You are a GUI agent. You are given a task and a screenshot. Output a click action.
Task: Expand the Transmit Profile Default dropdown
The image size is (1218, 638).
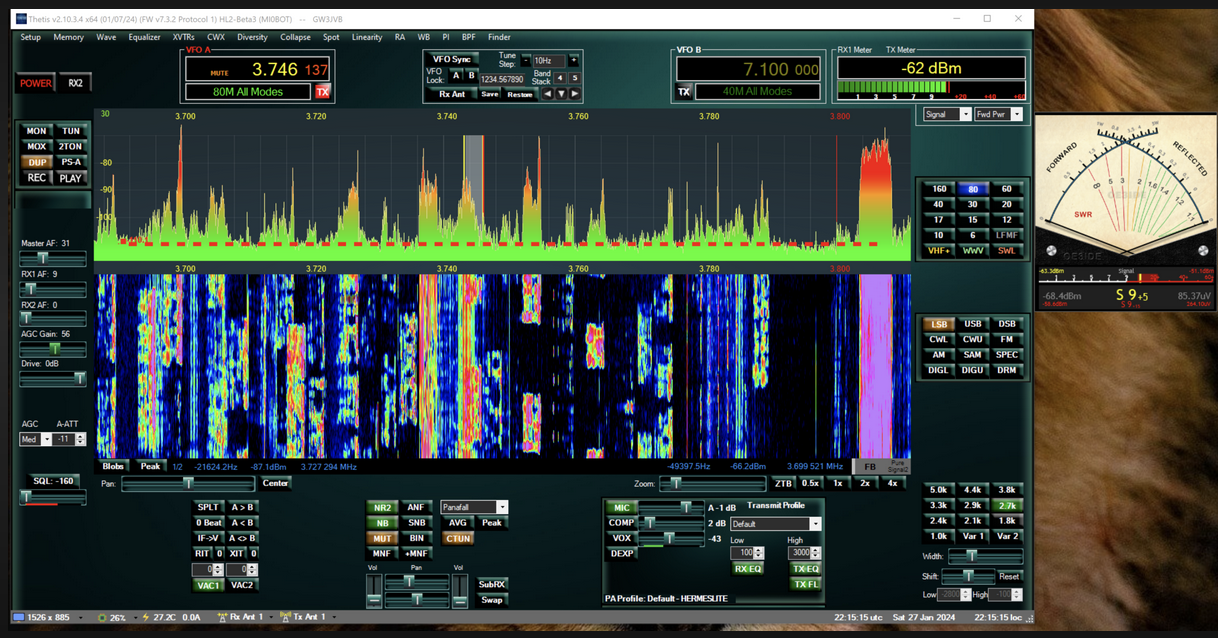[x=815, y=524]
